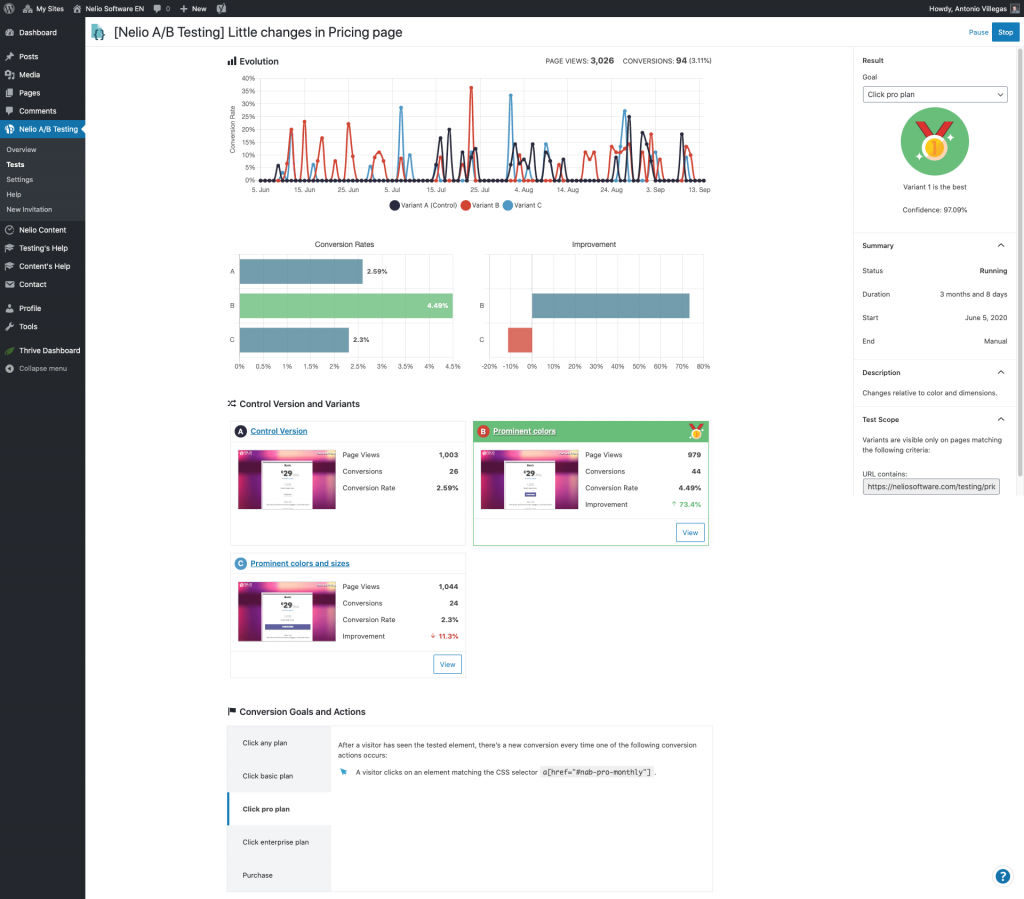
Task: Pause the running test
Action: (x=978, y=33)
